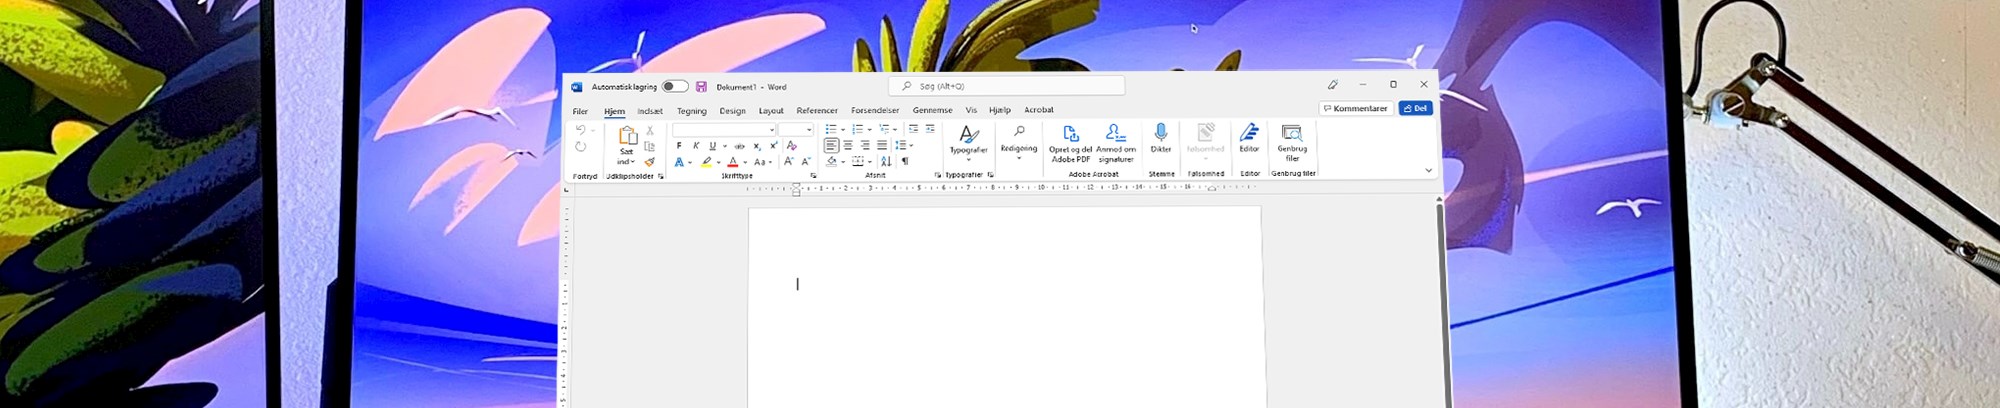
Task: Switch to the Indsæt tab
Action: point(650,111)
